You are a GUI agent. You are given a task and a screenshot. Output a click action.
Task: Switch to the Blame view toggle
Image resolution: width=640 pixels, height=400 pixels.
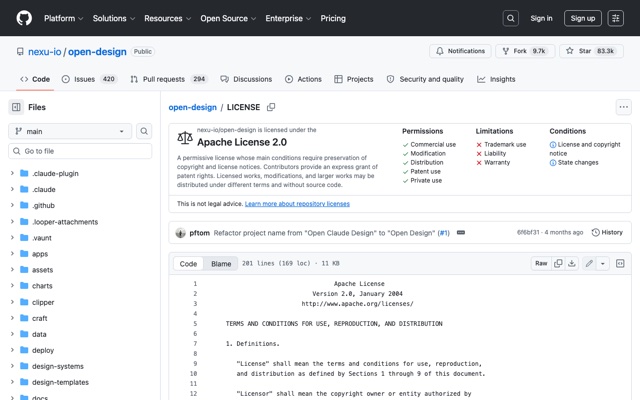click(221, 264)
